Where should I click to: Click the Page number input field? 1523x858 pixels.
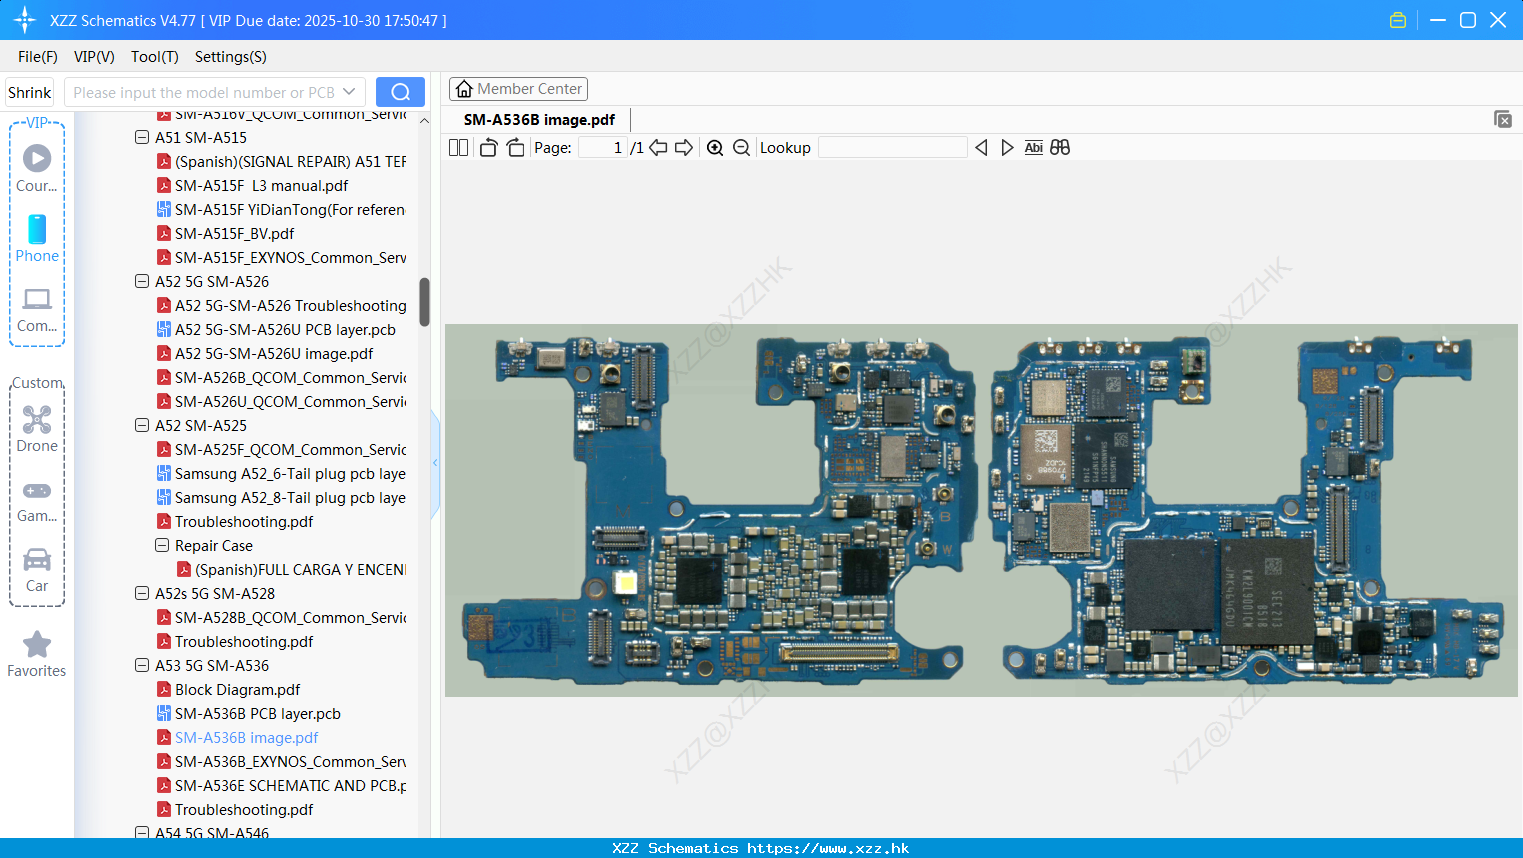point(603,147)
